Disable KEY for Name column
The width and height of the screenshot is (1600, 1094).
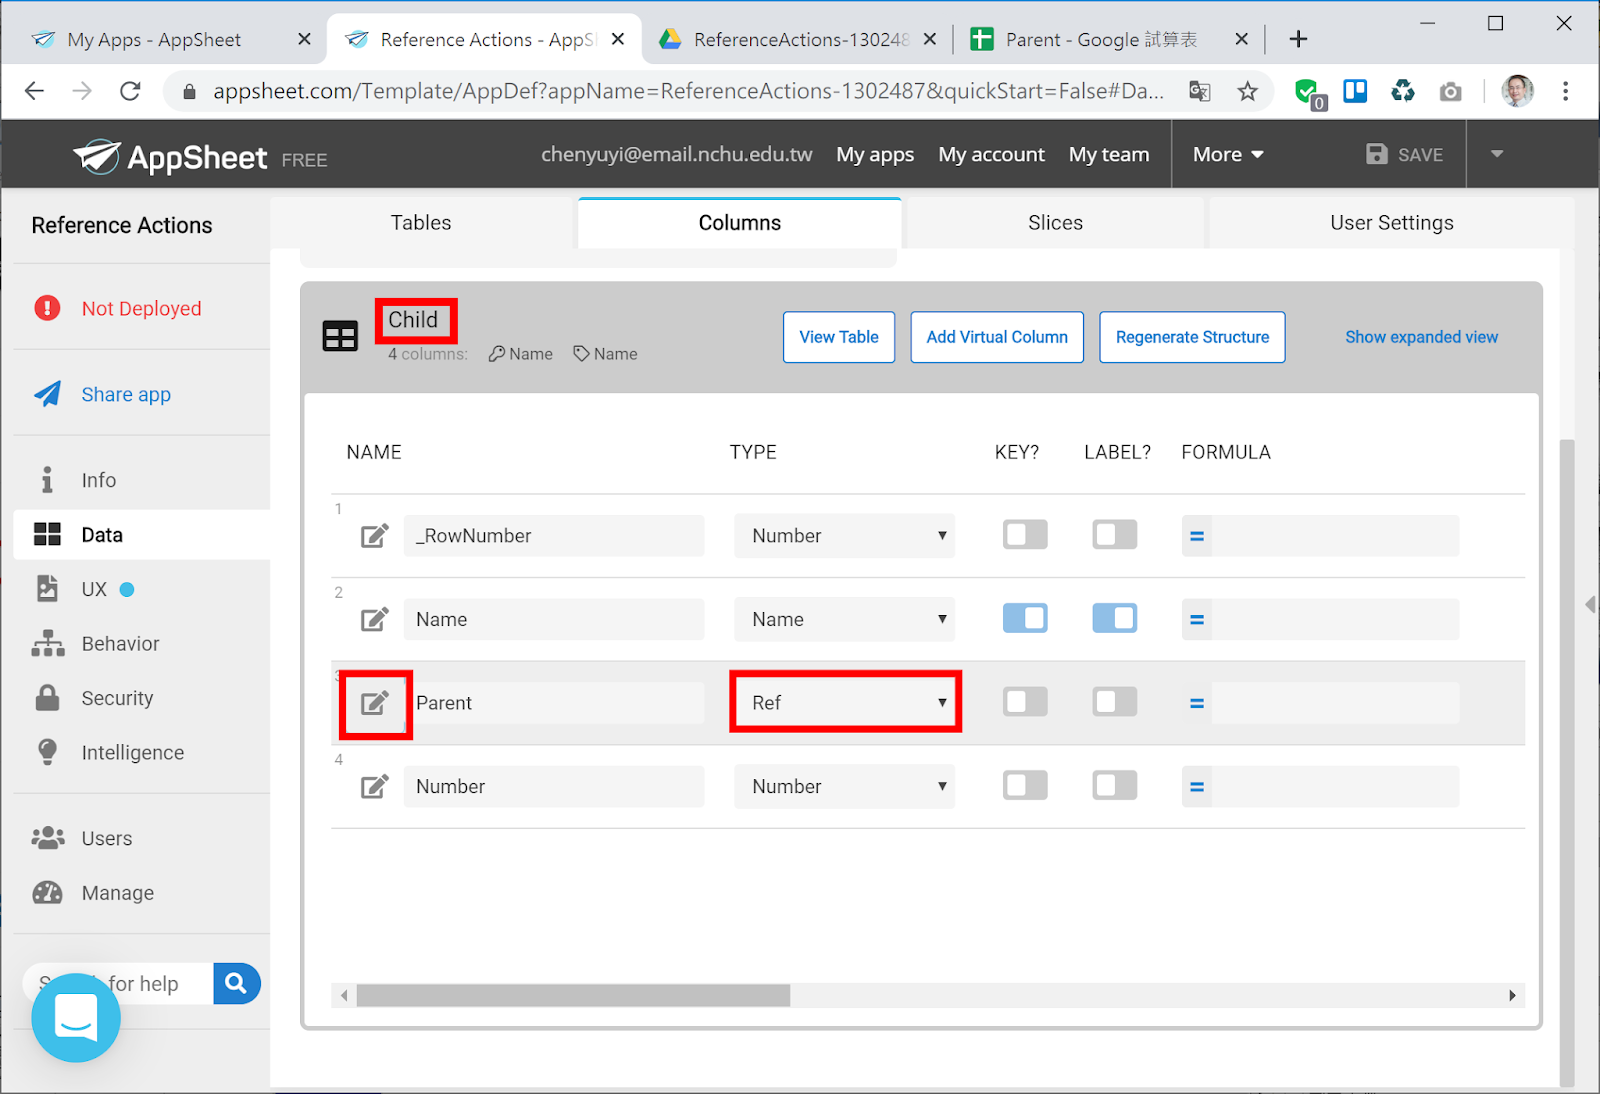[1025, 618]
